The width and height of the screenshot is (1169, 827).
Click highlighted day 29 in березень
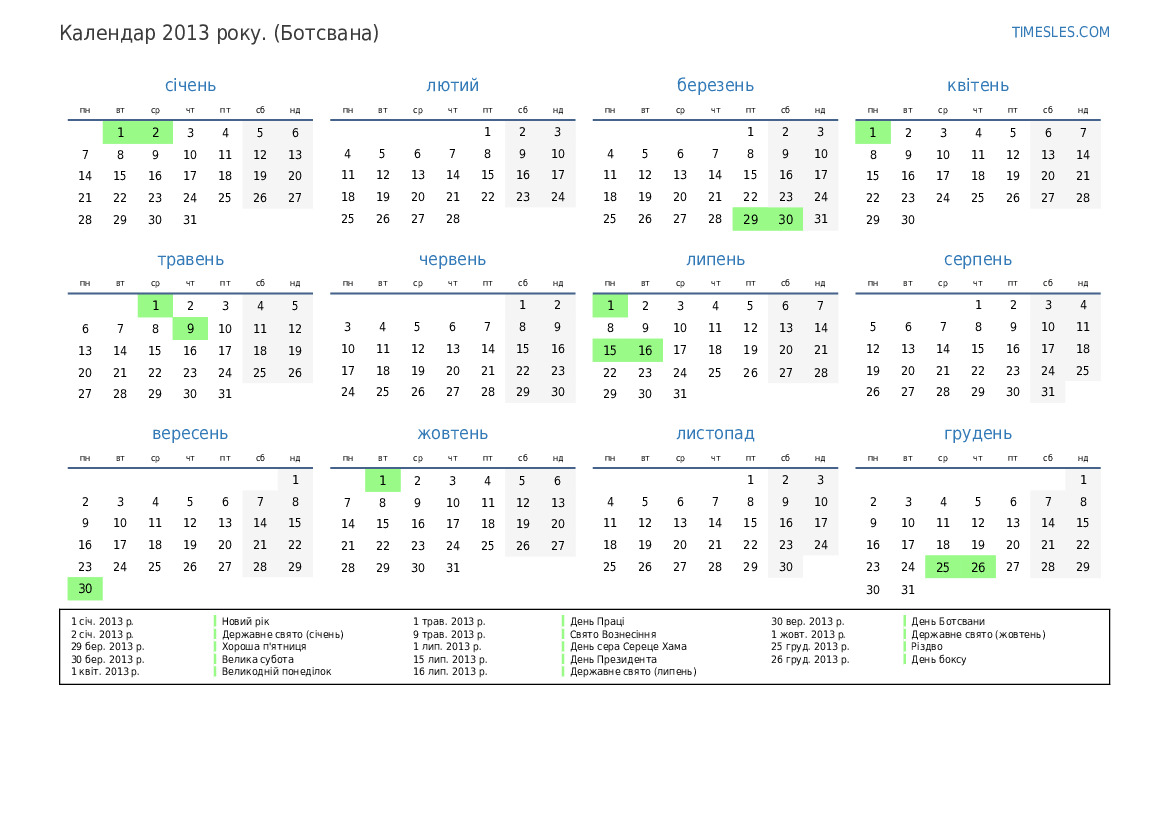pyautogui.click(x=750, y=219)
